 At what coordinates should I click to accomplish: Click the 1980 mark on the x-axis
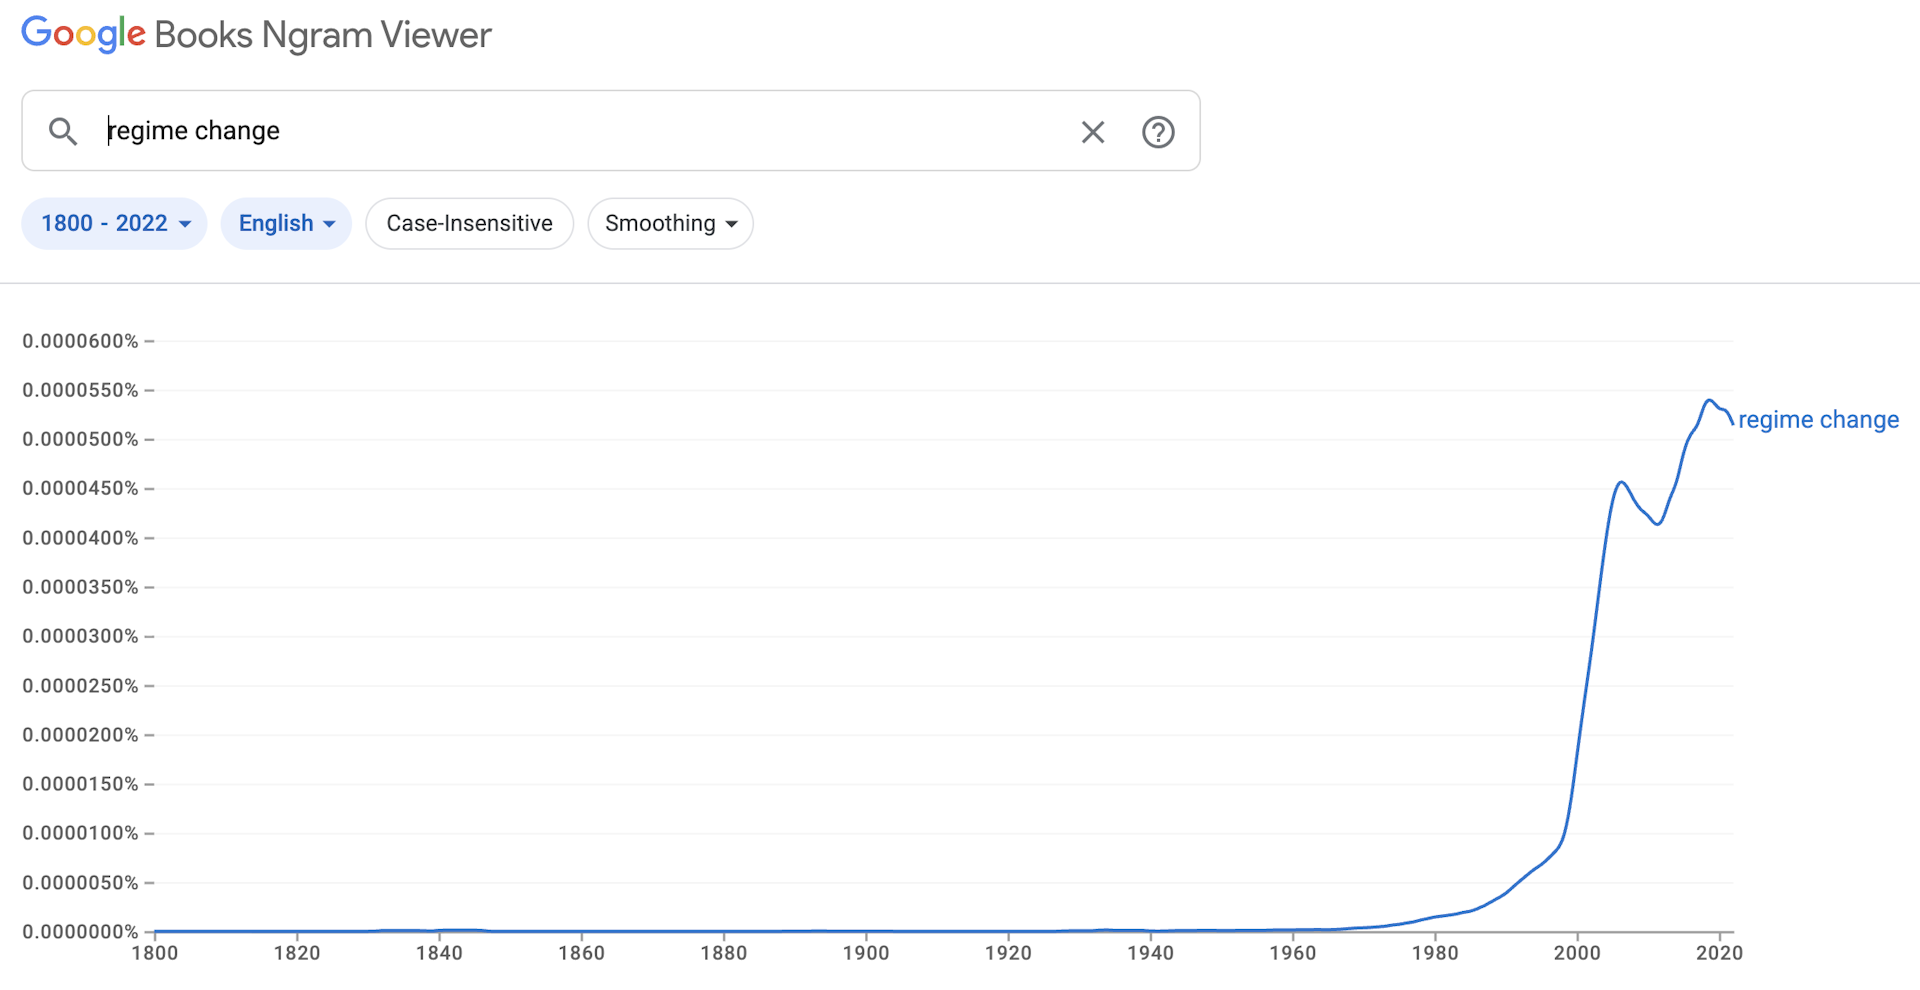click(1435, 952)
